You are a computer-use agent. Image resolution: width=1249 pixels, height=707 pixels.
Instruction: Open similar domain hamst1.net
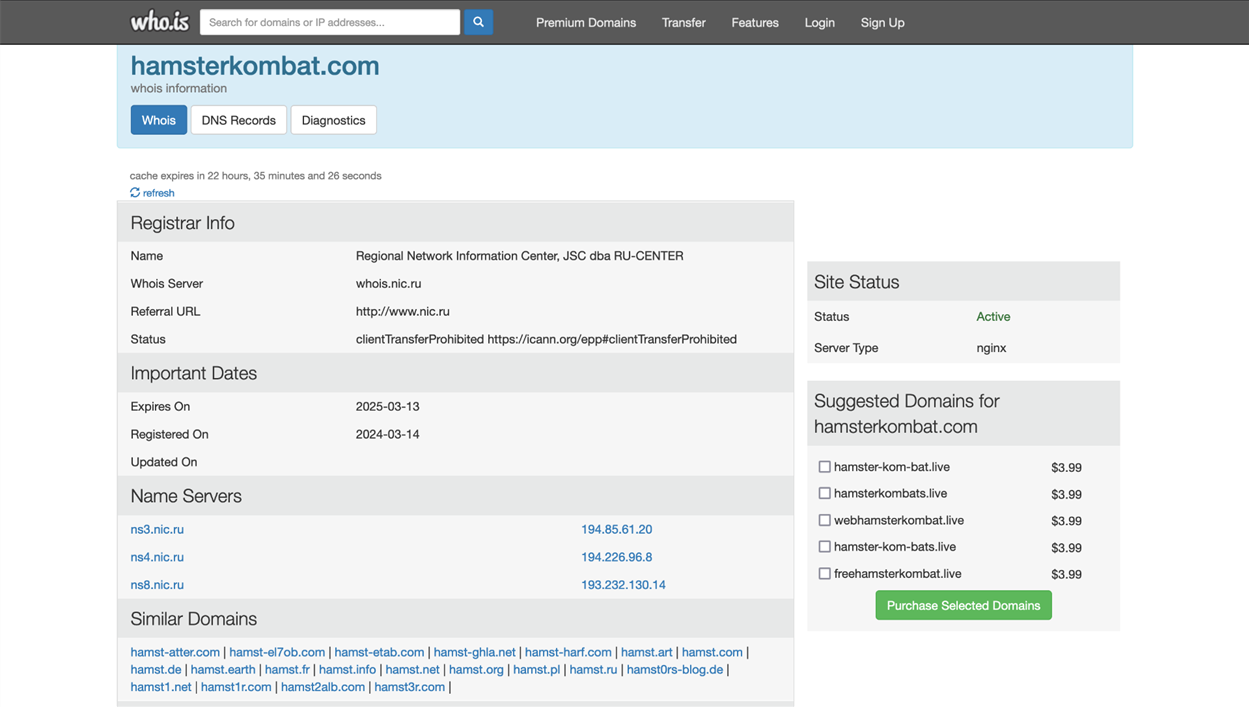coord(161,687)
